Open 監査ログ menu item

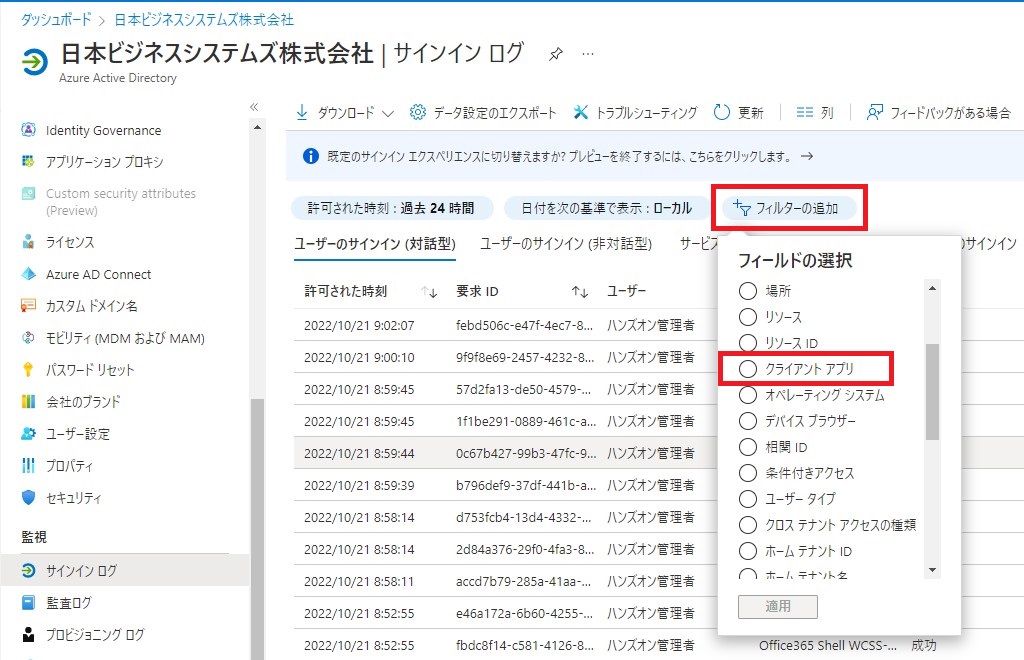coord(69,603)
